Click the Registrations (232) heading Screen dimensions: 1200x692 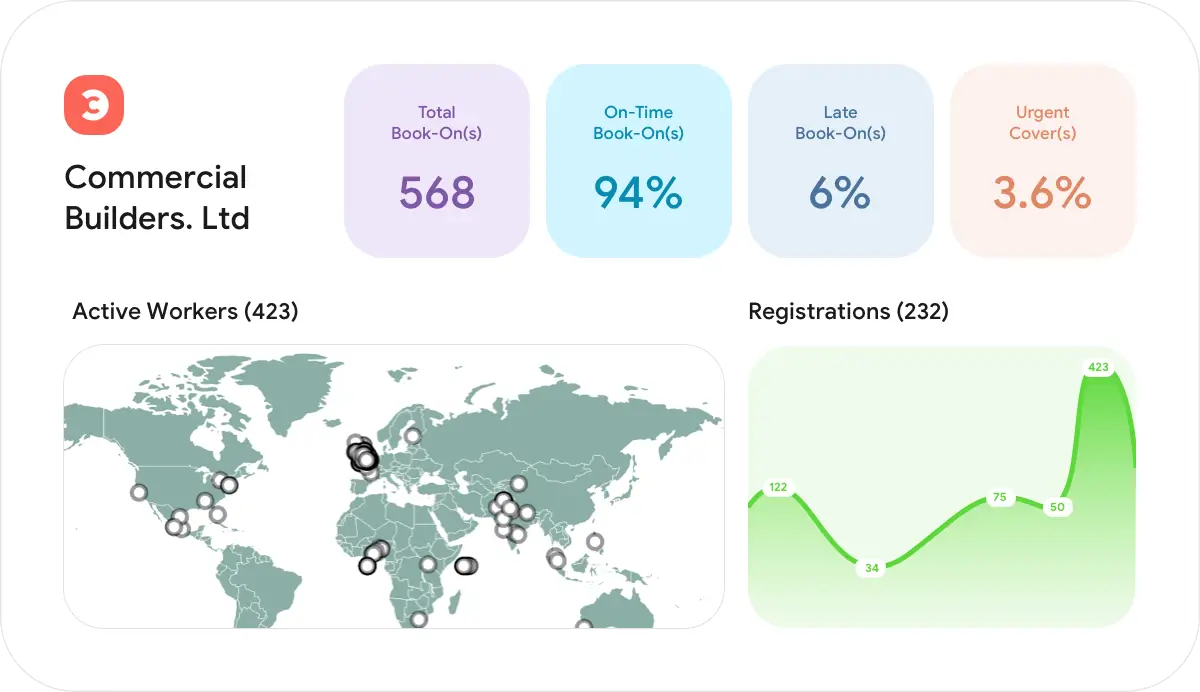(x=848, y=311)
